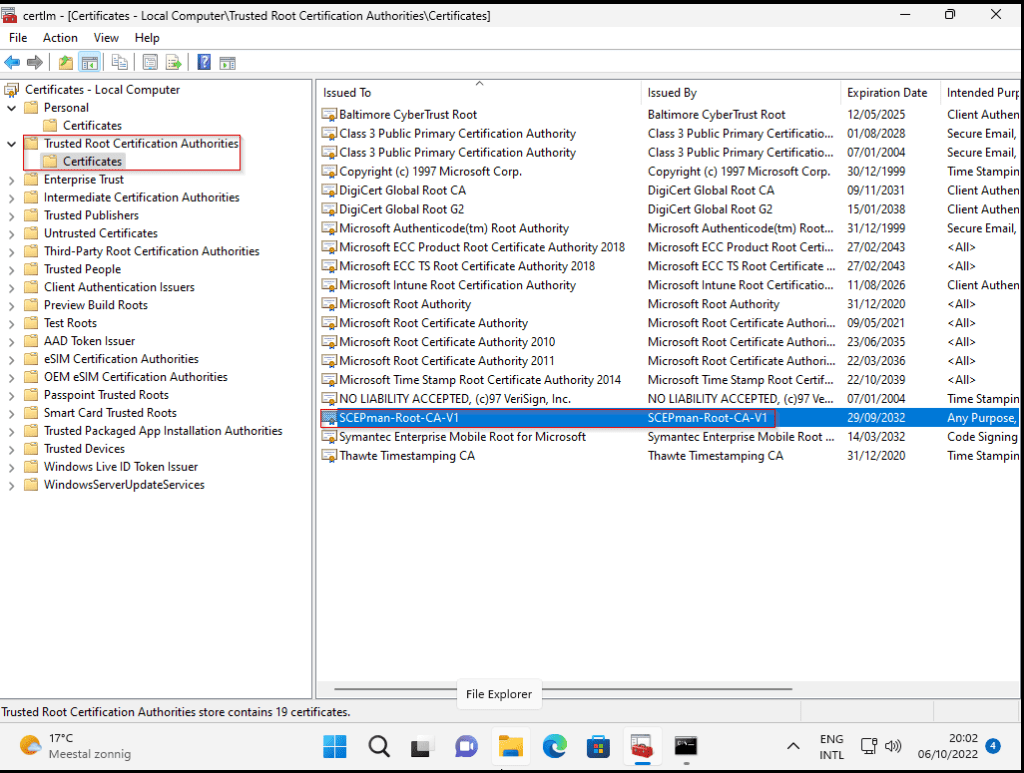Image resolution: width=1024 pixels, height=773 pixels.
Task: Click the Back arrow in the toolbar
Action: point(12,62)
